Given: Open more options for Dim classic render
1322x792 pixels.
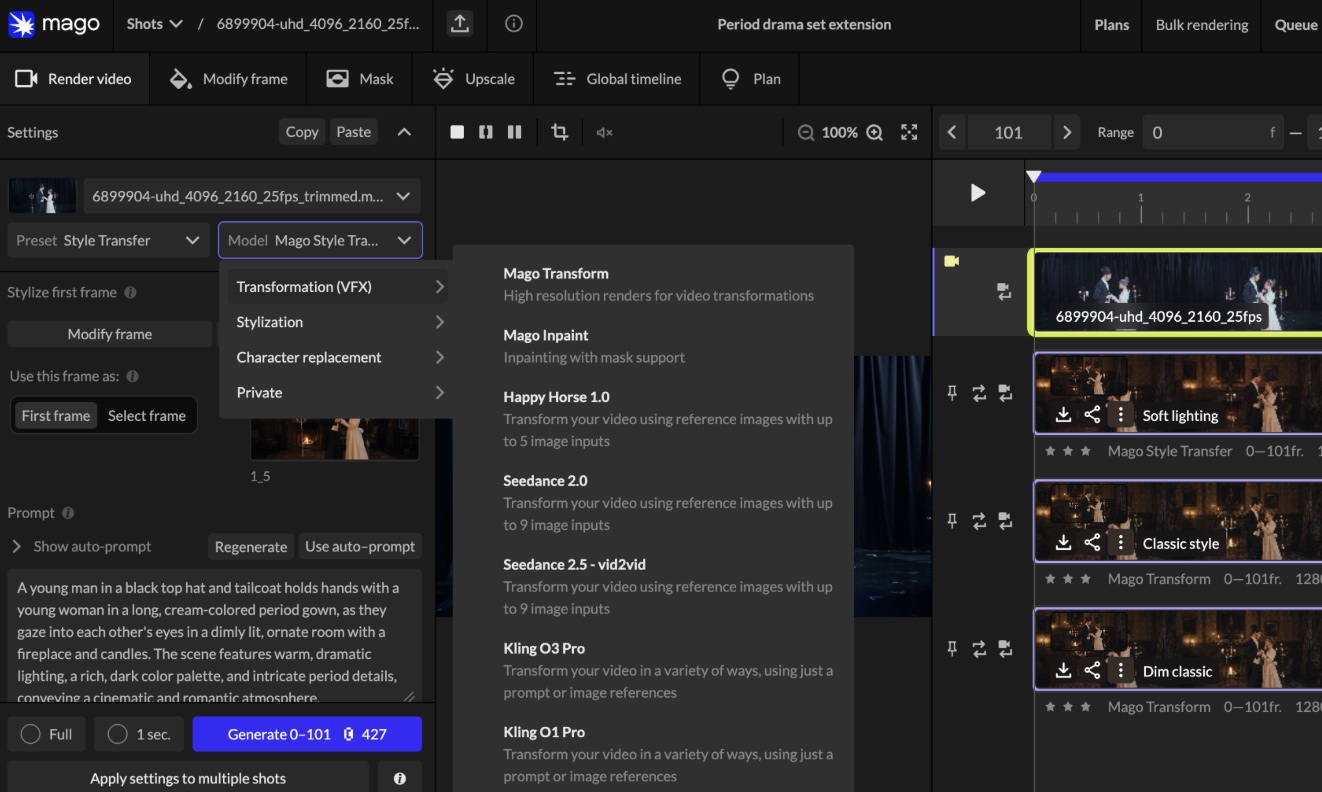Looking at the screenshot, I should pyautogui.click(x=1121, y=671).
